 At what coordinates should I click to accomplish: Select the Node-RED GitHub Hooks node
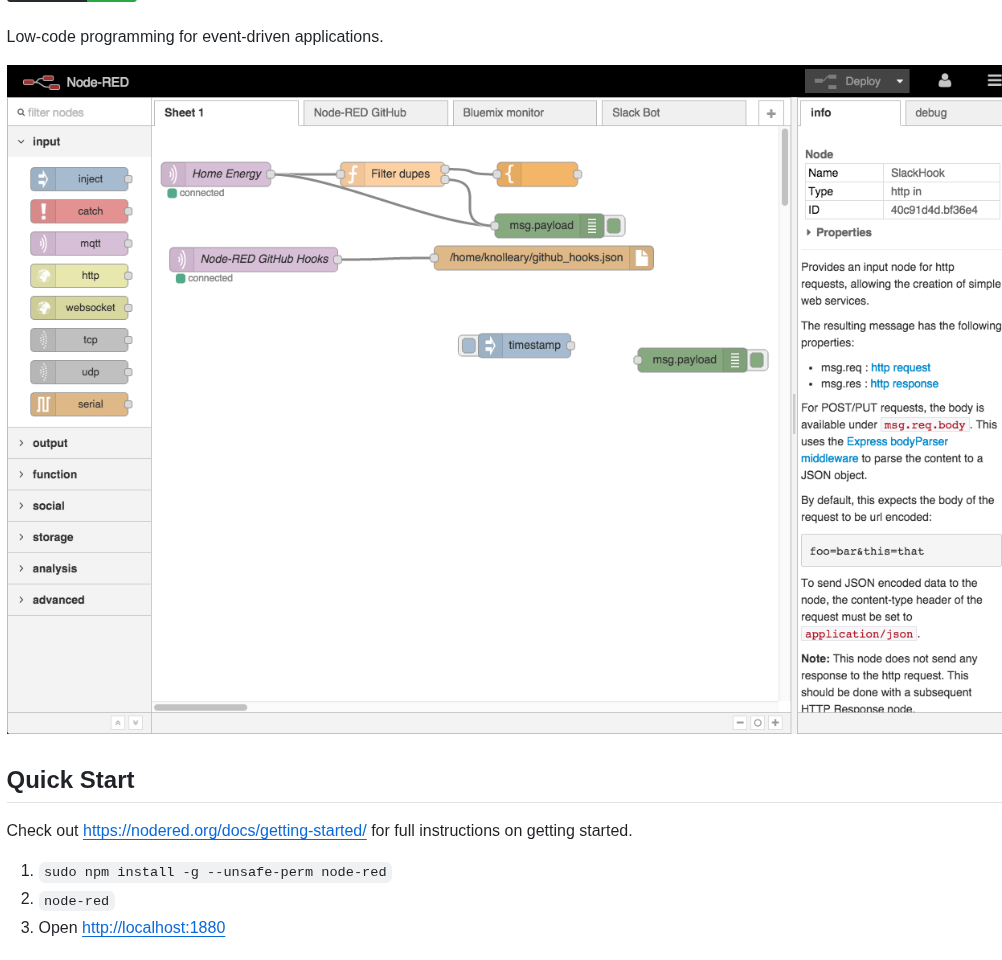(254, 259)
